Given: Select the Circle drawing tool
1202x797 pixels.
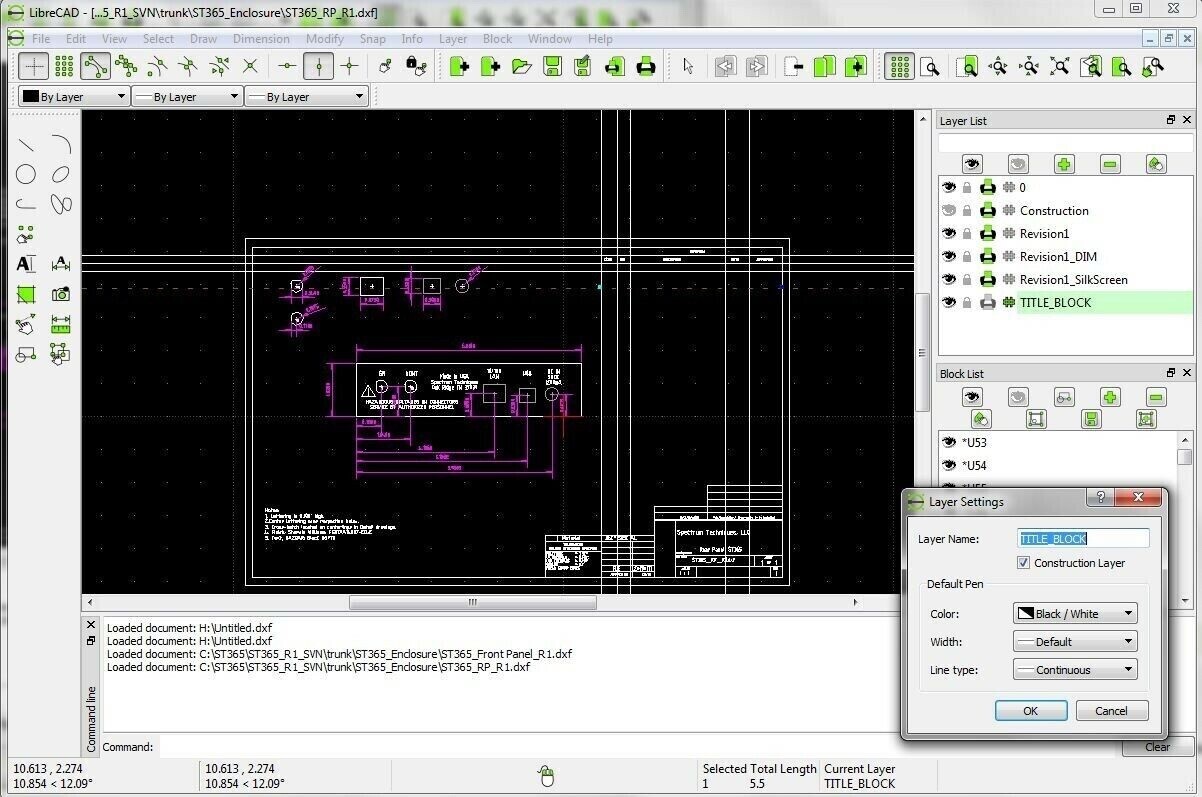Looking at the screenshot, I should point(27,174).
